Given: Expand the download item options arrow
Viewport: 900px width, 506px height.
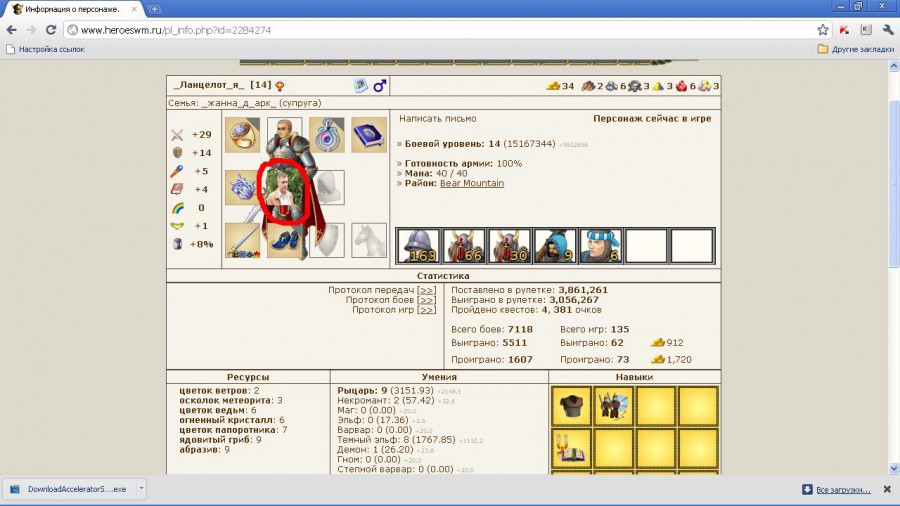Looking at the screenshot, I should point(140,489).
